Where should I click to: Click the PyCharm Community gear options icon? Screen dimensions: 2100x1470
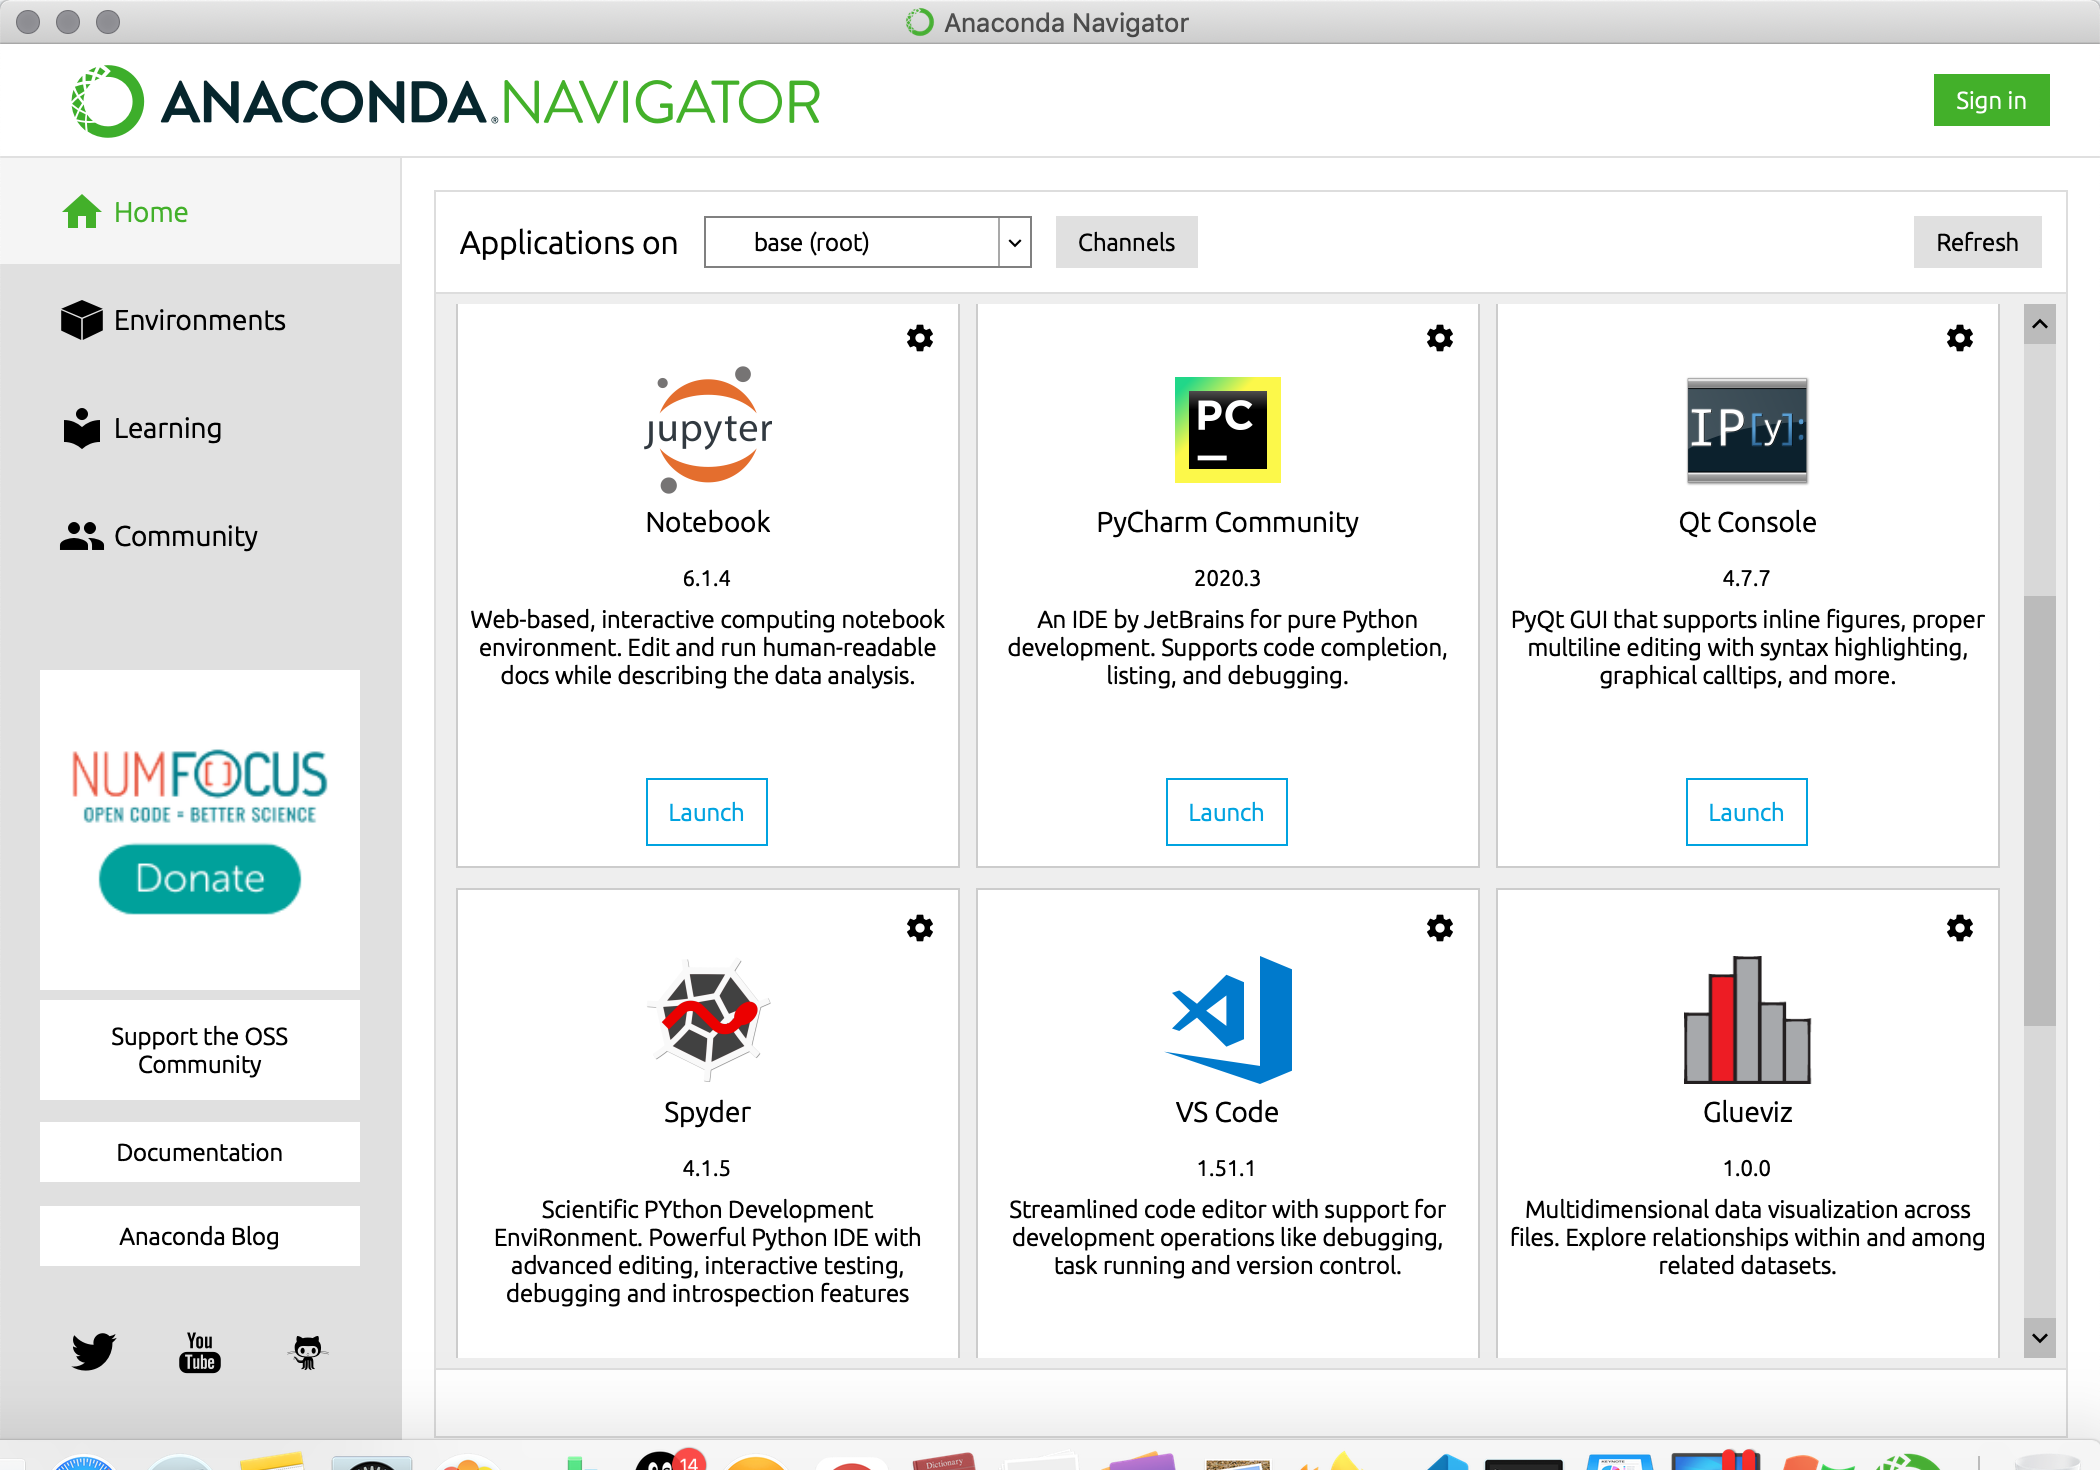coord(1439,338)
